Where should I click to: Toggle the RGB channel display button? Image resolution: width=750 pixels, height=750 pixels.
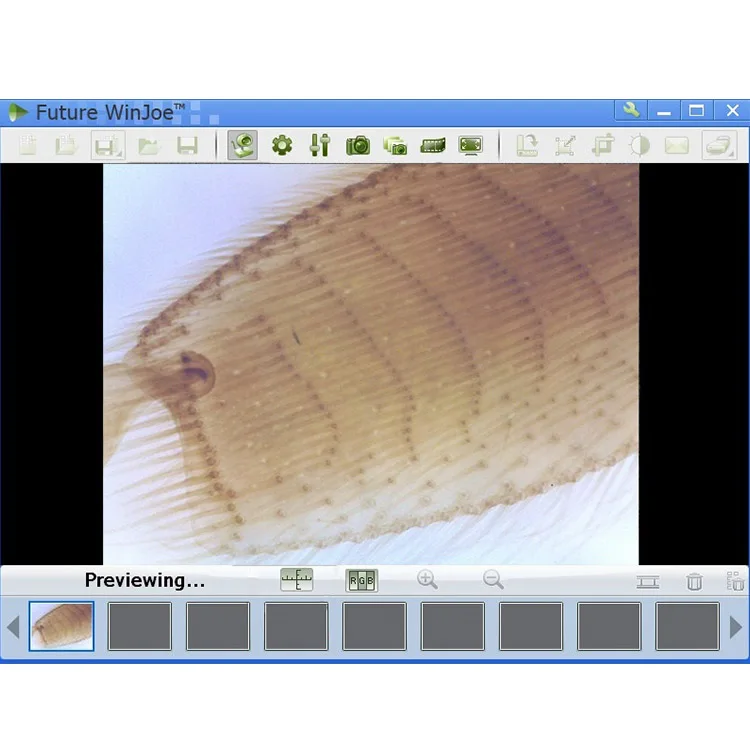(x=362, y=580)
